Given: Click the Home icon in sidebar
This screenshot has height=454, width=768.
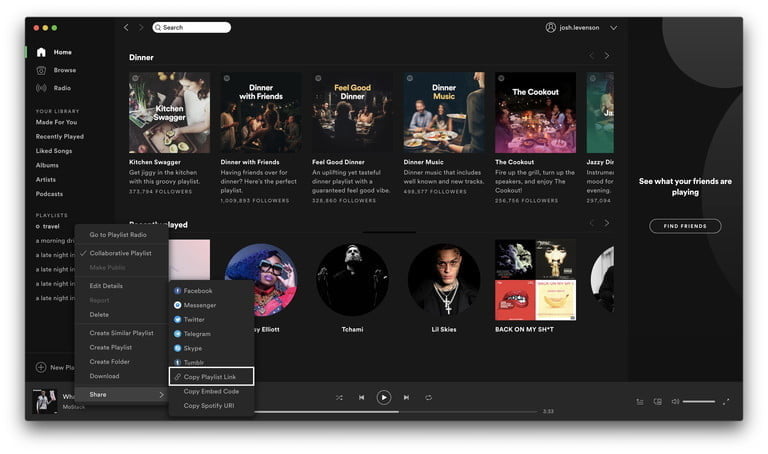Looking at the screenshot, I should [41, 52].
